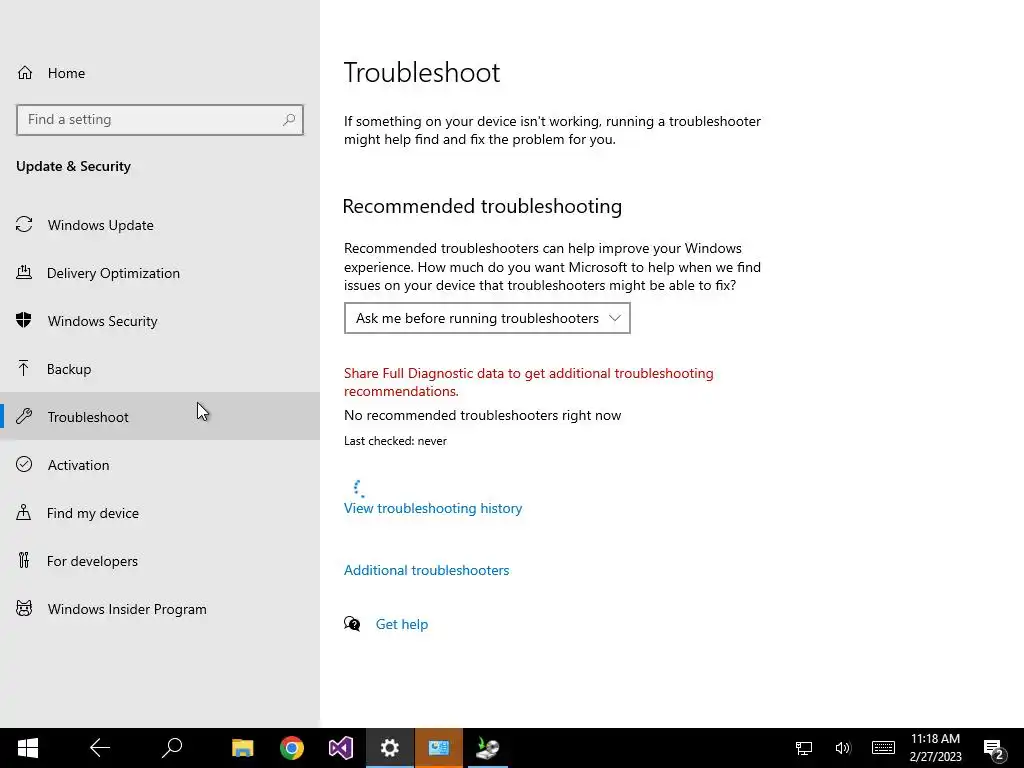Click the Backup arrow icon
Viewport: 1024px width, 768px height.
click(24, 368)
